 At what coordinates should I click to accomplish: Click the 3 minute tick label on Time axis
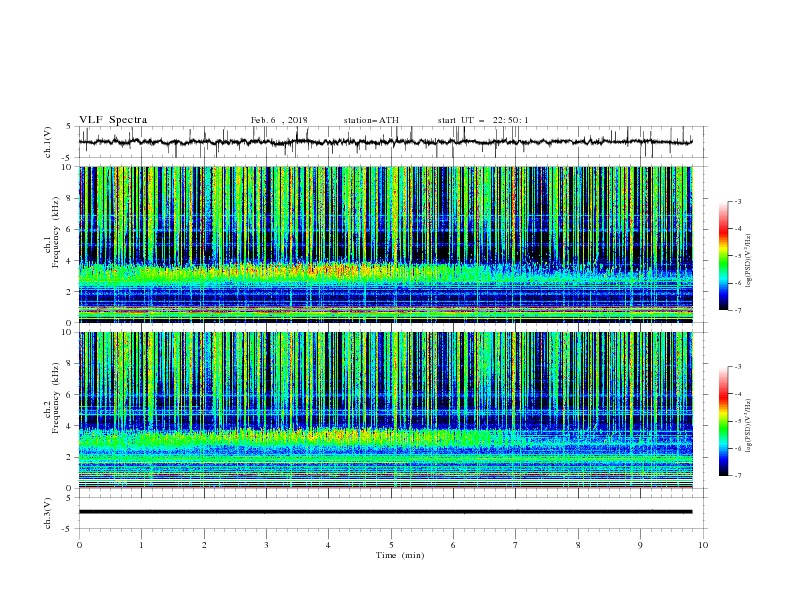[266, 545]
